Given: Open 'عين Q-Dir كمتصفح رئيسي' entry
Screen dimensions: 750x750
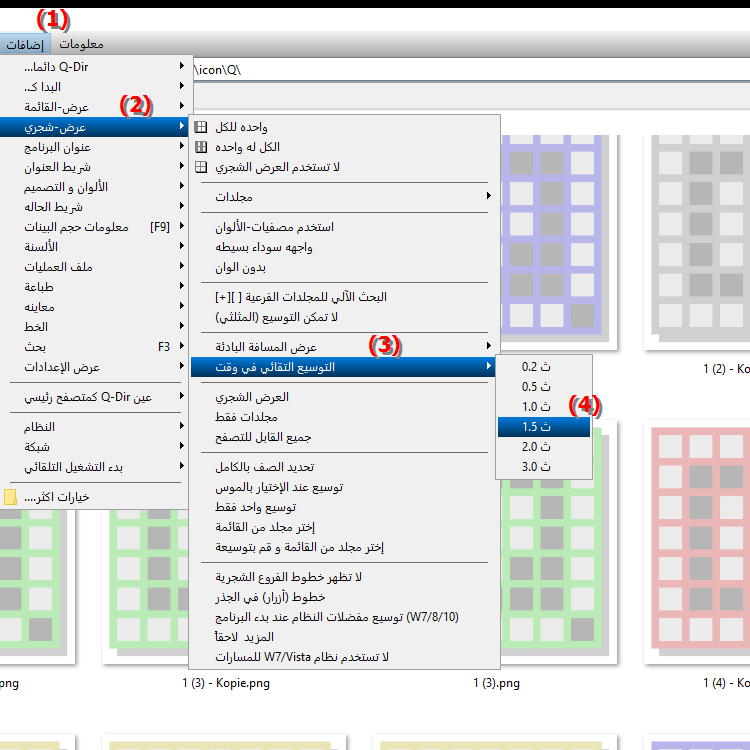Looking at the screenshot, I should point(94,397).
